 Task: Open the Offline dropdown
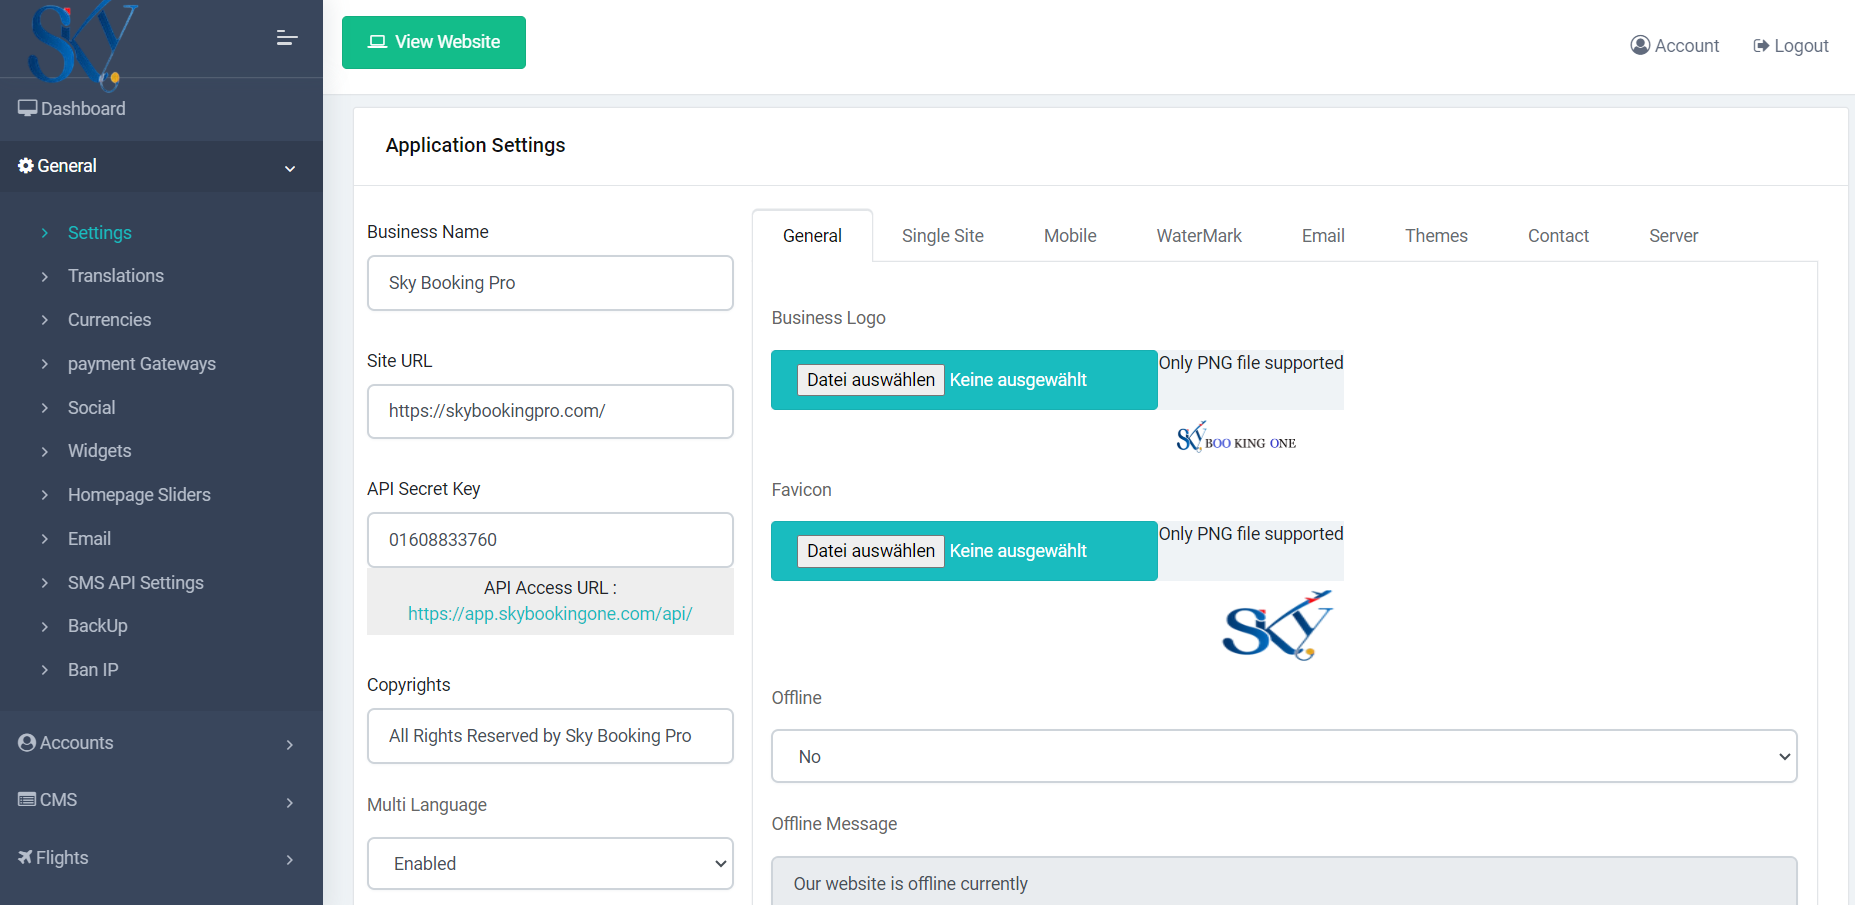[1284, 756]
